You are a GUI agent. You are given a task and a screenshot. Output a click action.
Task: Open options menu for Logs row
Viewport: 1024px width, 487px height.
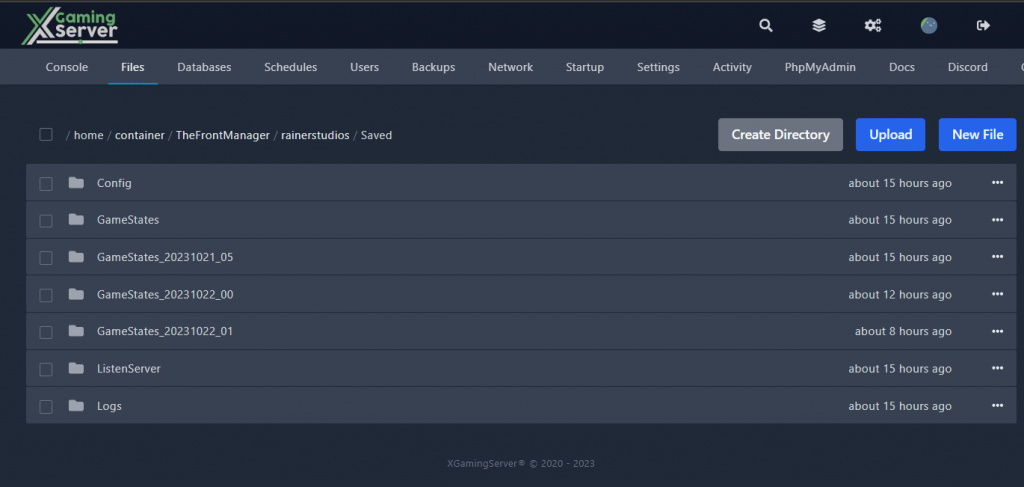(x=997, y=405)
